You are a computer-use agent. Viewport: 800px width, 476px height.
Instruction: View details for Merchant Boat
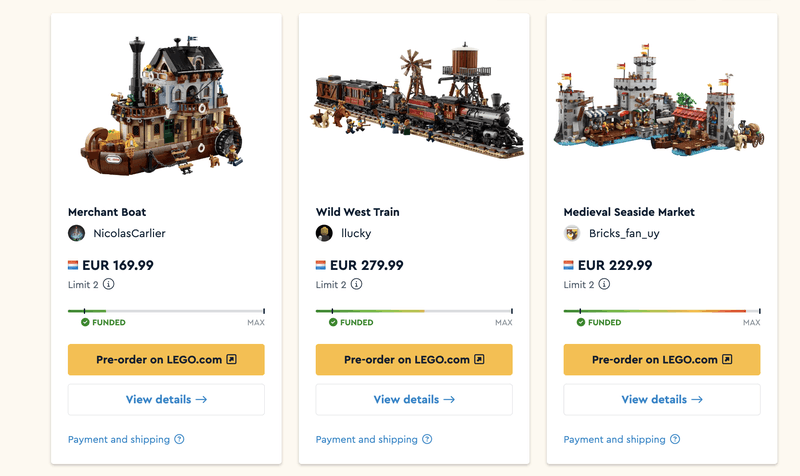point(166,399)
